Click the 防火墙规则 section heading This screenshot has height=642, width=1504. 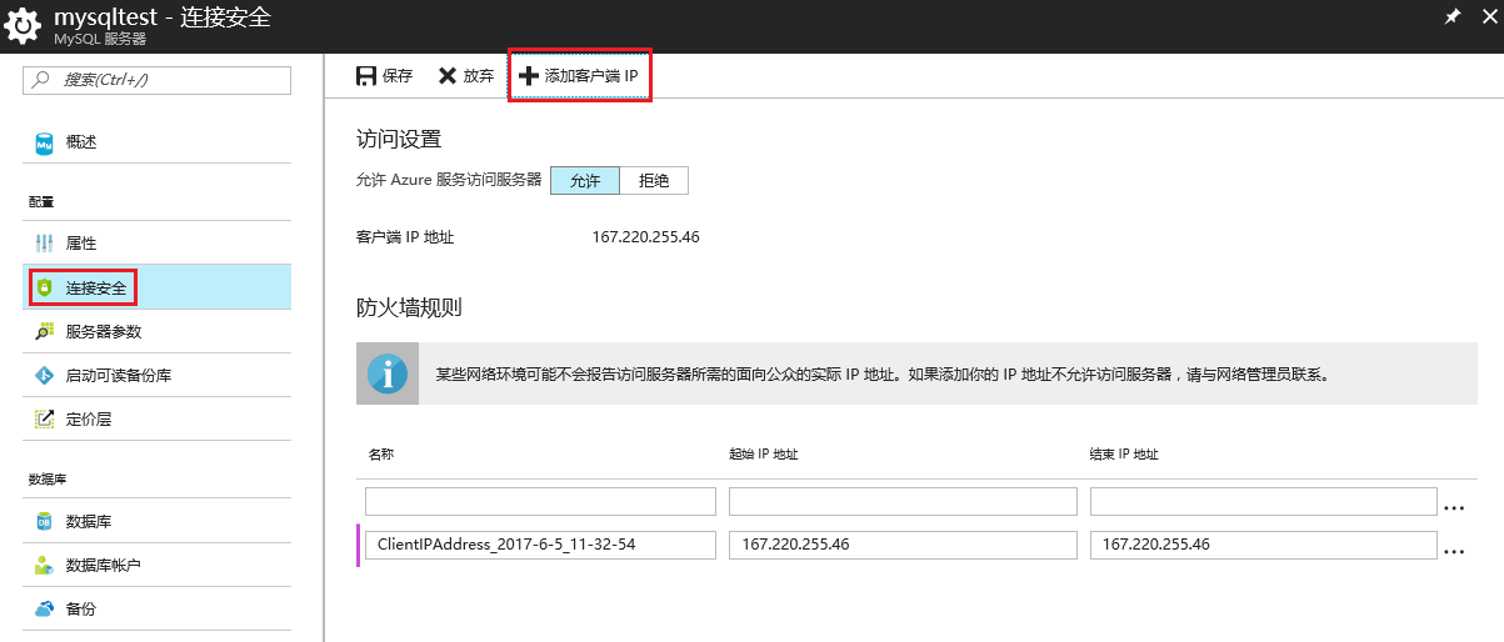pyautogui.click(x=409, y=308)
